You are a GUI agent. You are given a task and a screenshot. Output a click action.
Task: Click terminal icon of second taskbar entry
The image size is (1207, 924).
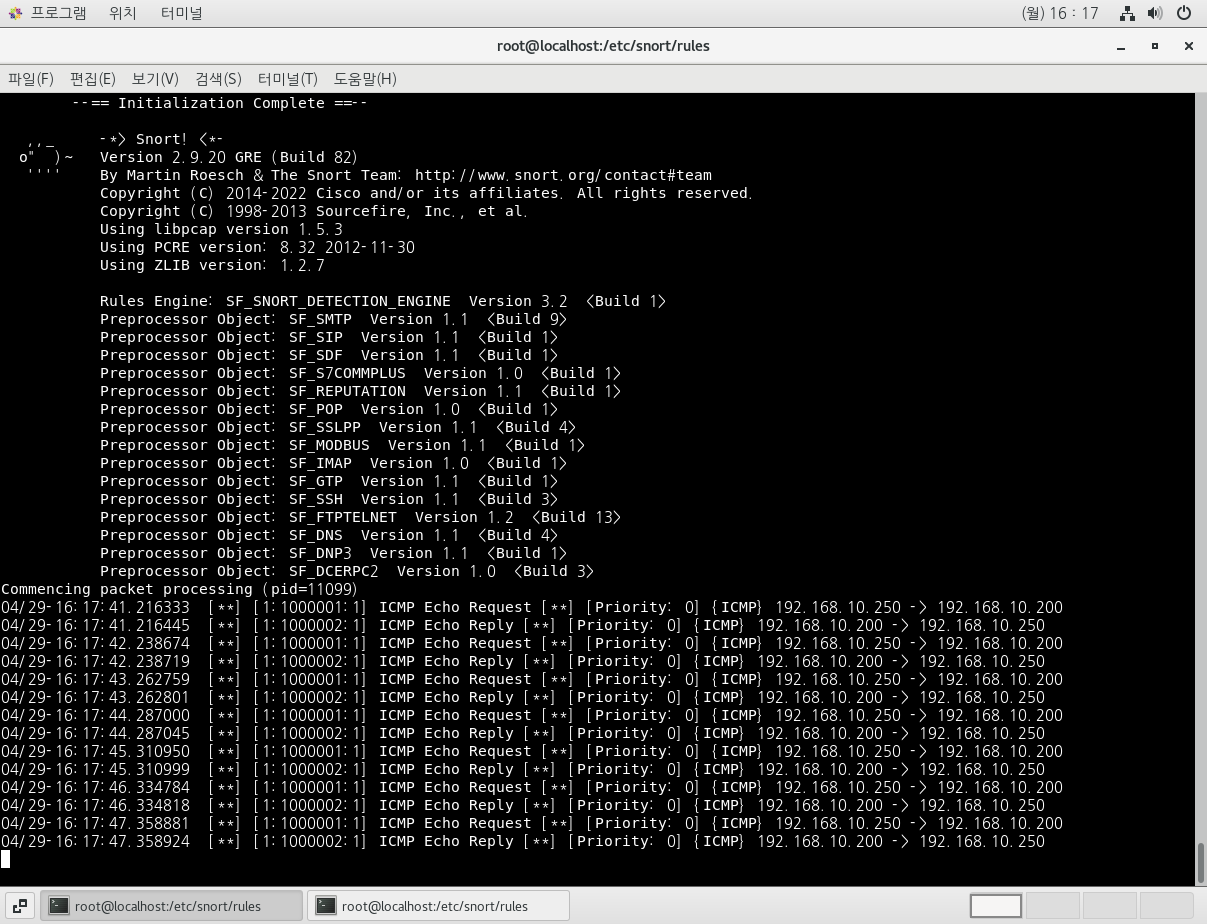(326, 906)
